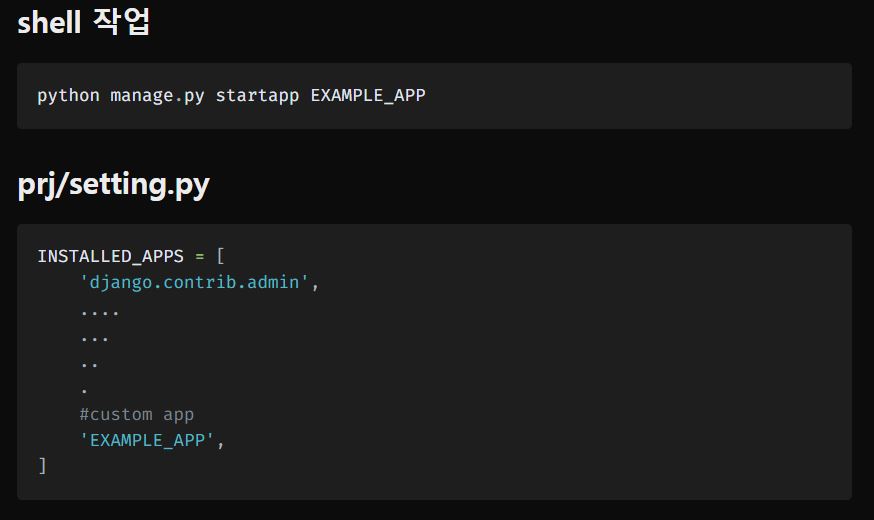Screen dimensions: 874x520
Task: Click the word "python" in the shell command
Action: (68, 96)
